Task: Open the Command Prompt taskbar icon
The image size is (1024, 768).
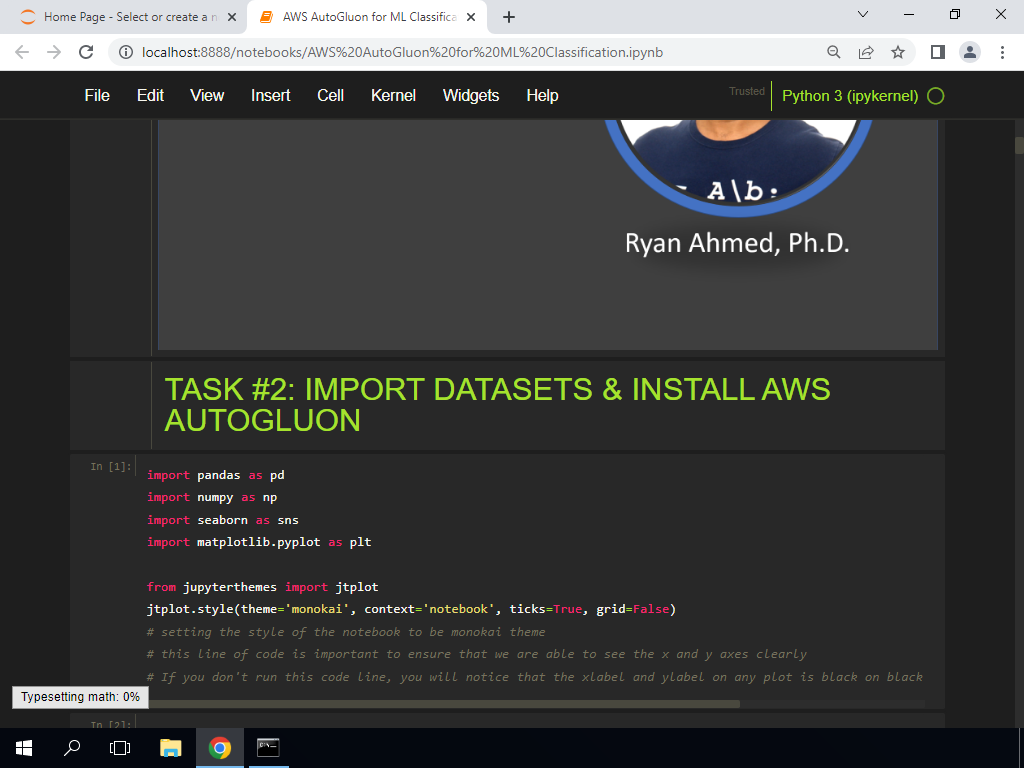Action: 268,748
